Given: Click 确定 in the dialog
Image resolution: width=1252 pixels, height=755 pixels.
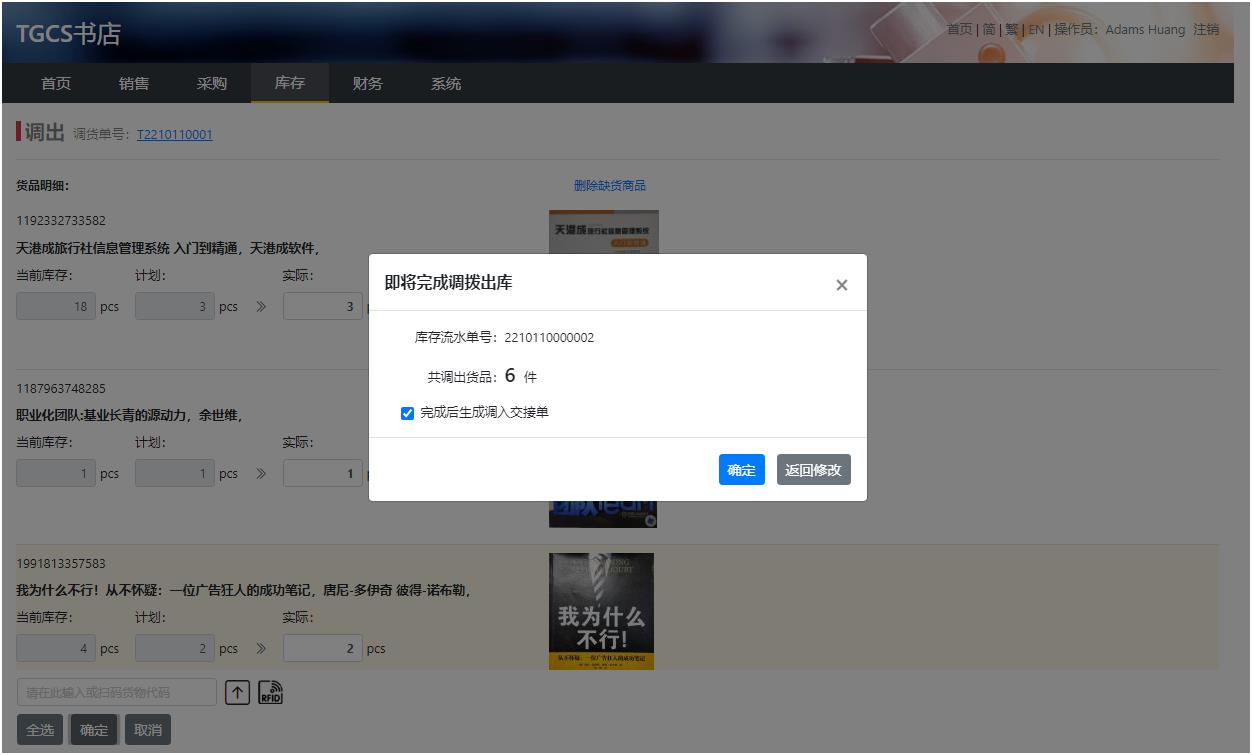Looking at the screenshot, I should pyautogui.click(x=741, y=470).
